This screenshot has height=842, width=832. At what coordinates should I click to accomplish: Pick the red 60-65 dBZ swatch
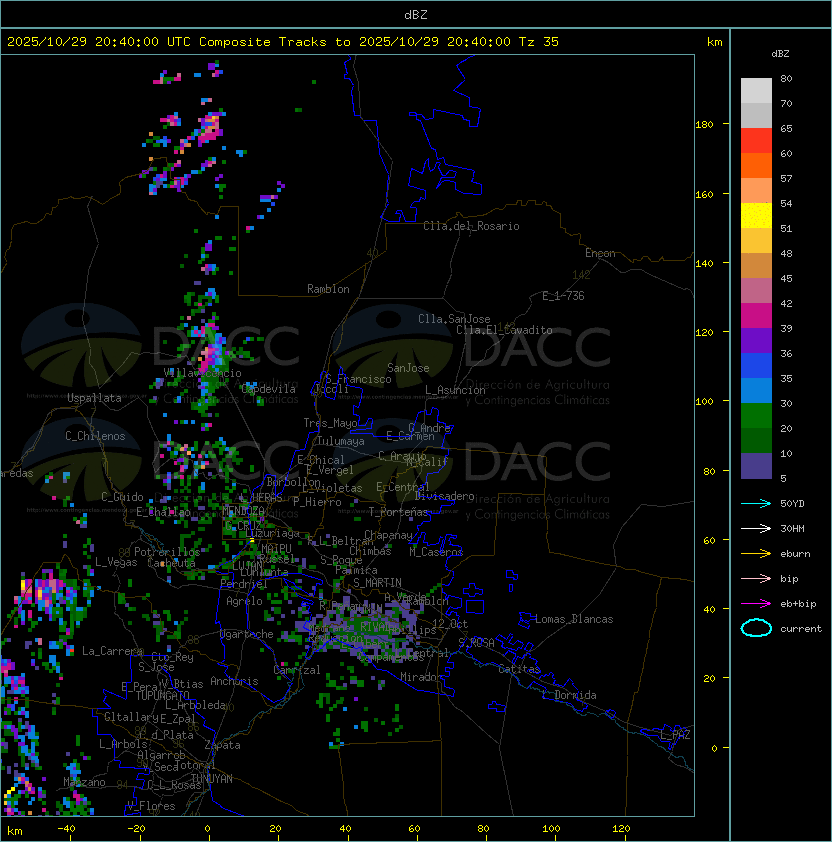pos(756,141)
